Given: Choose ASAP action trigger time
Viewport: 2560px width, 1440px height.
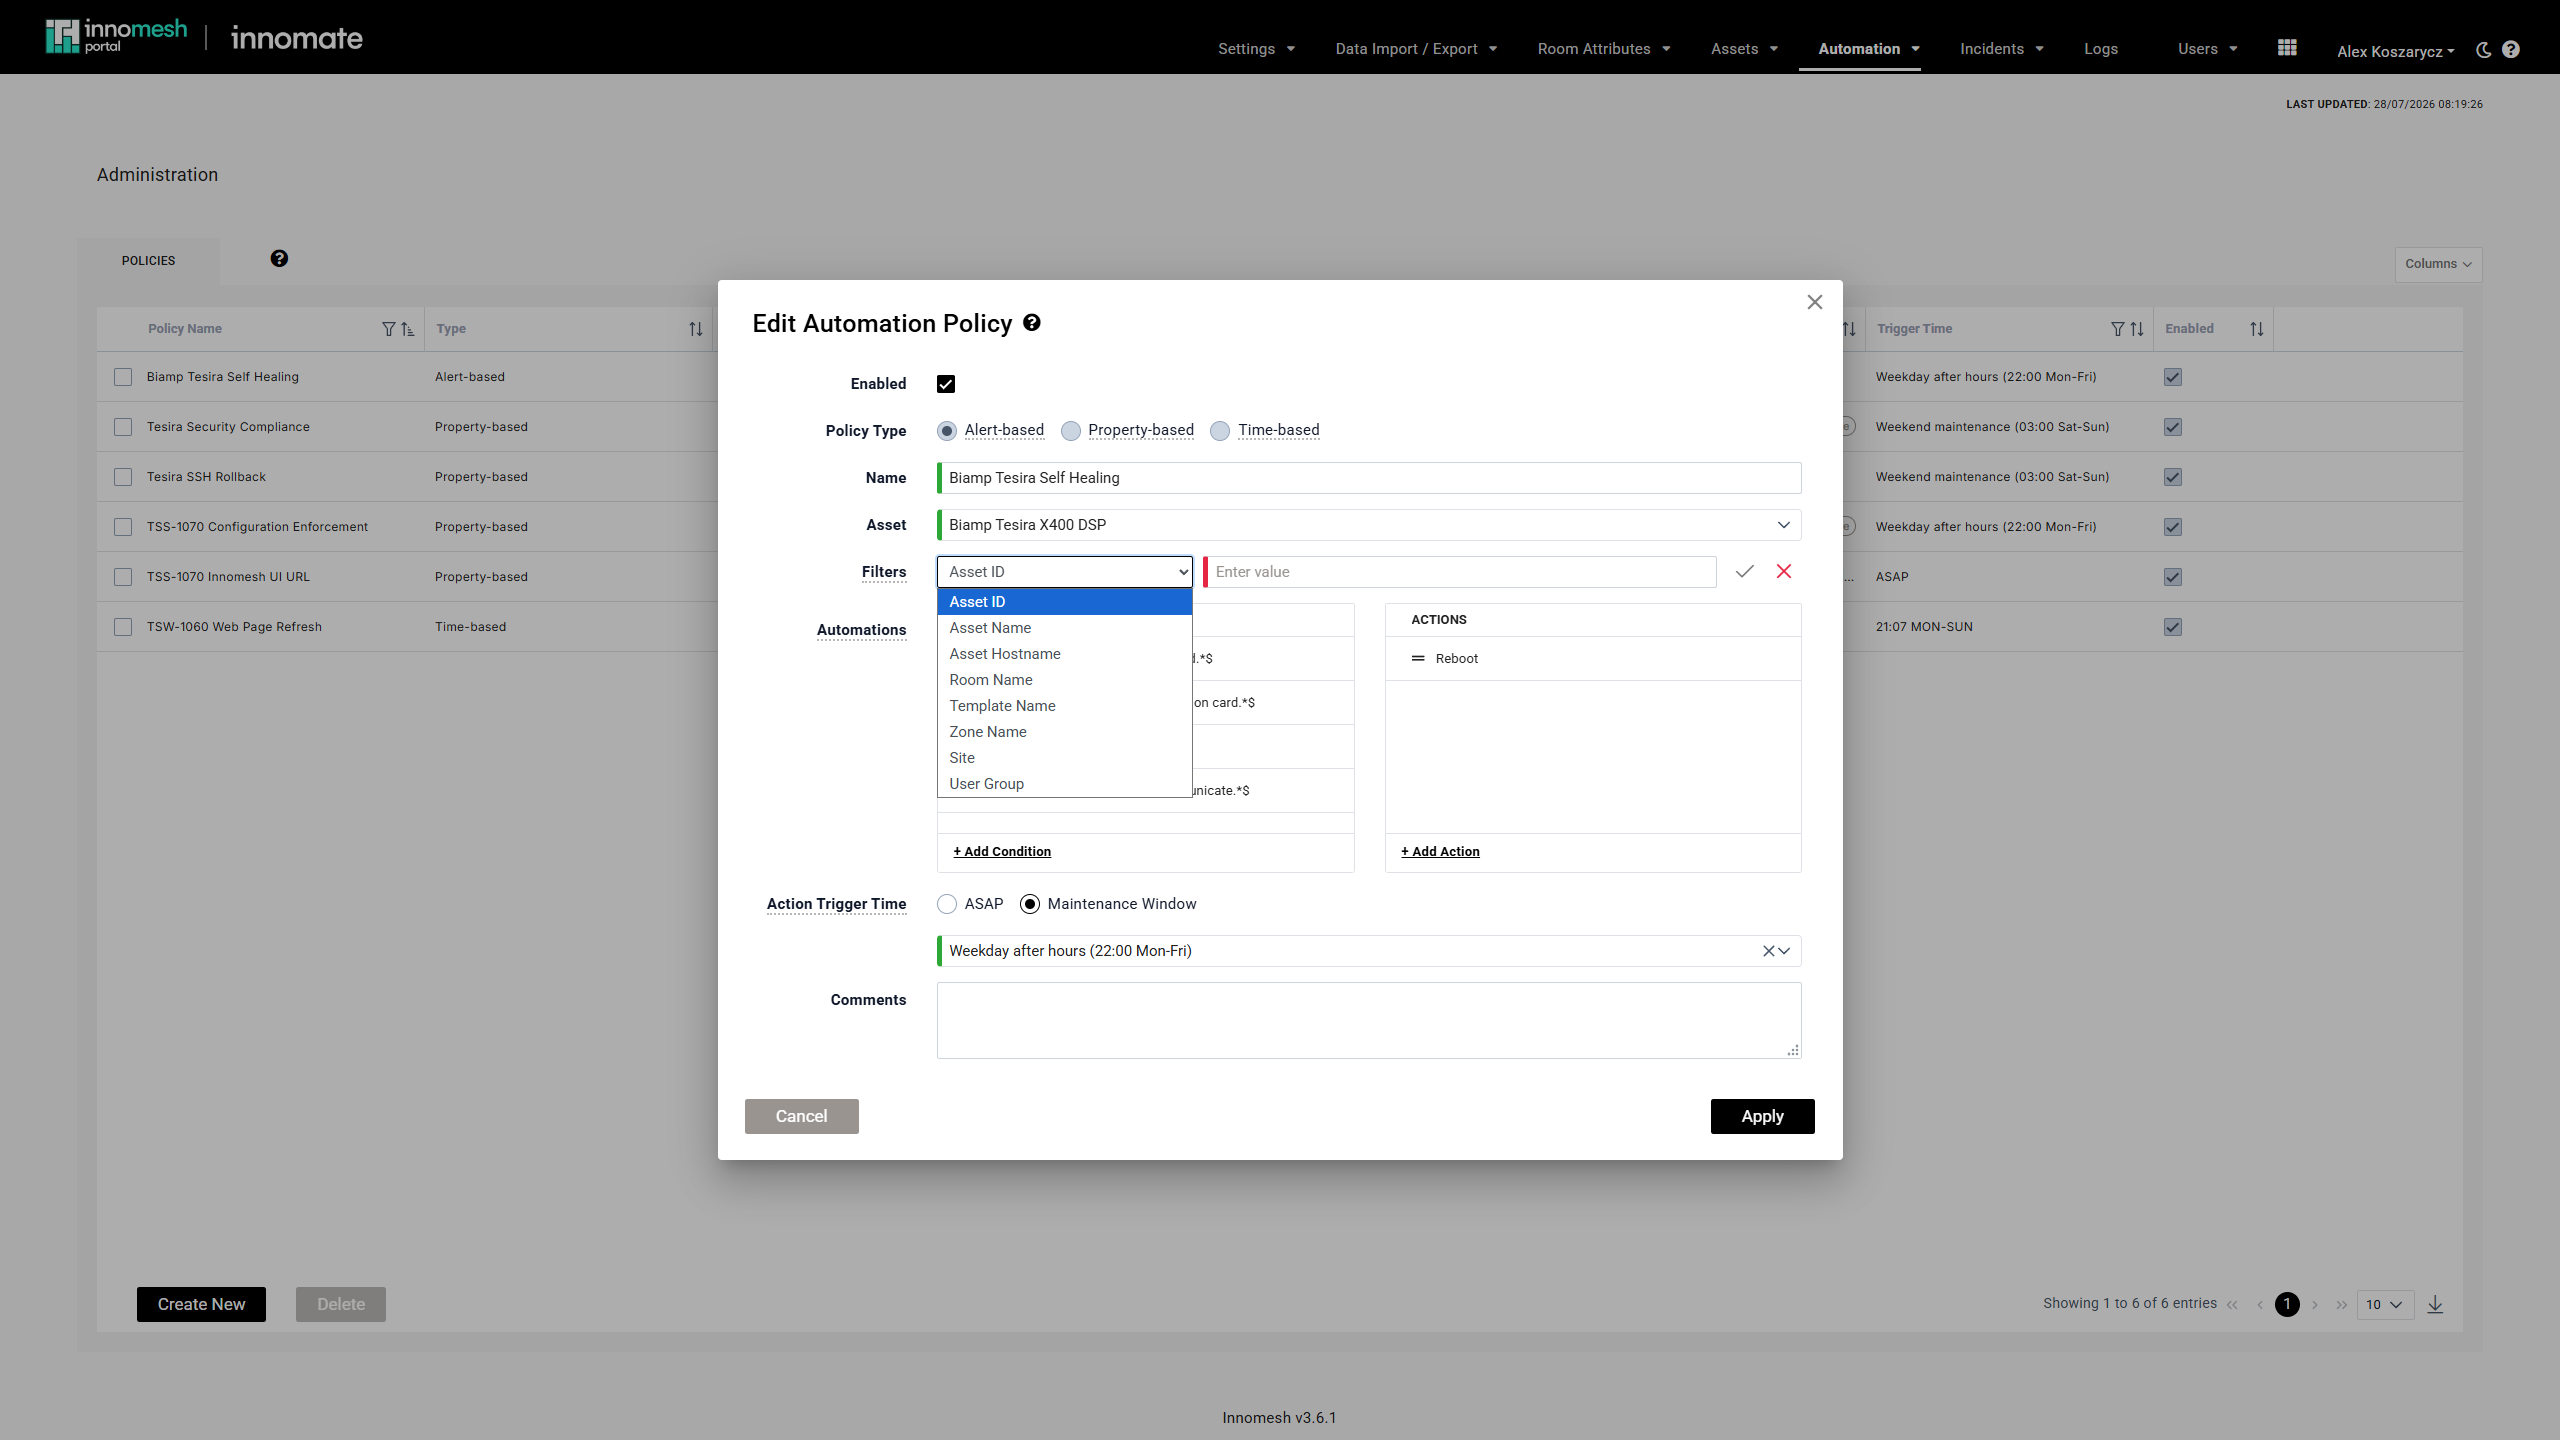Looking at the screenshot, I should point(947,904).
